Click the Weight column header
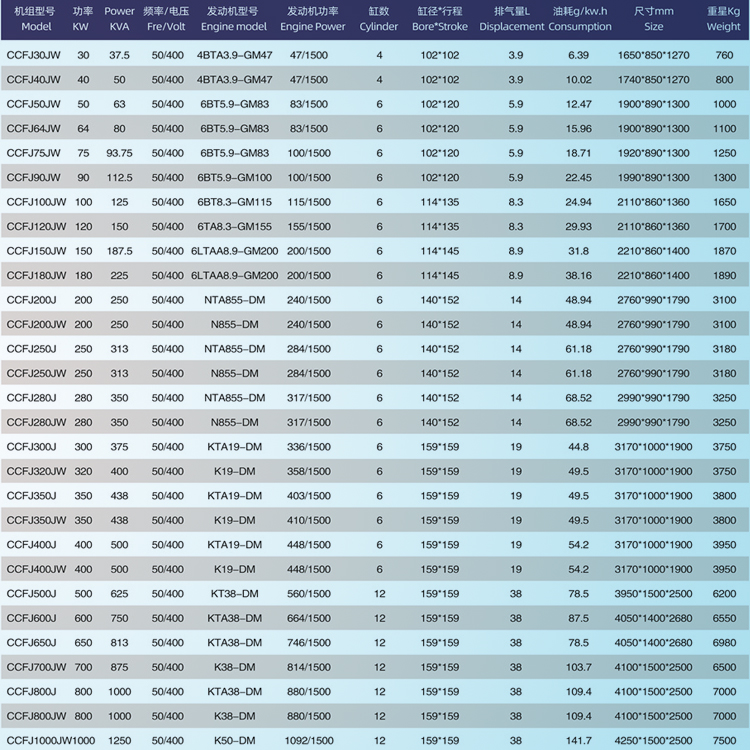 click(x=724, y=19)
